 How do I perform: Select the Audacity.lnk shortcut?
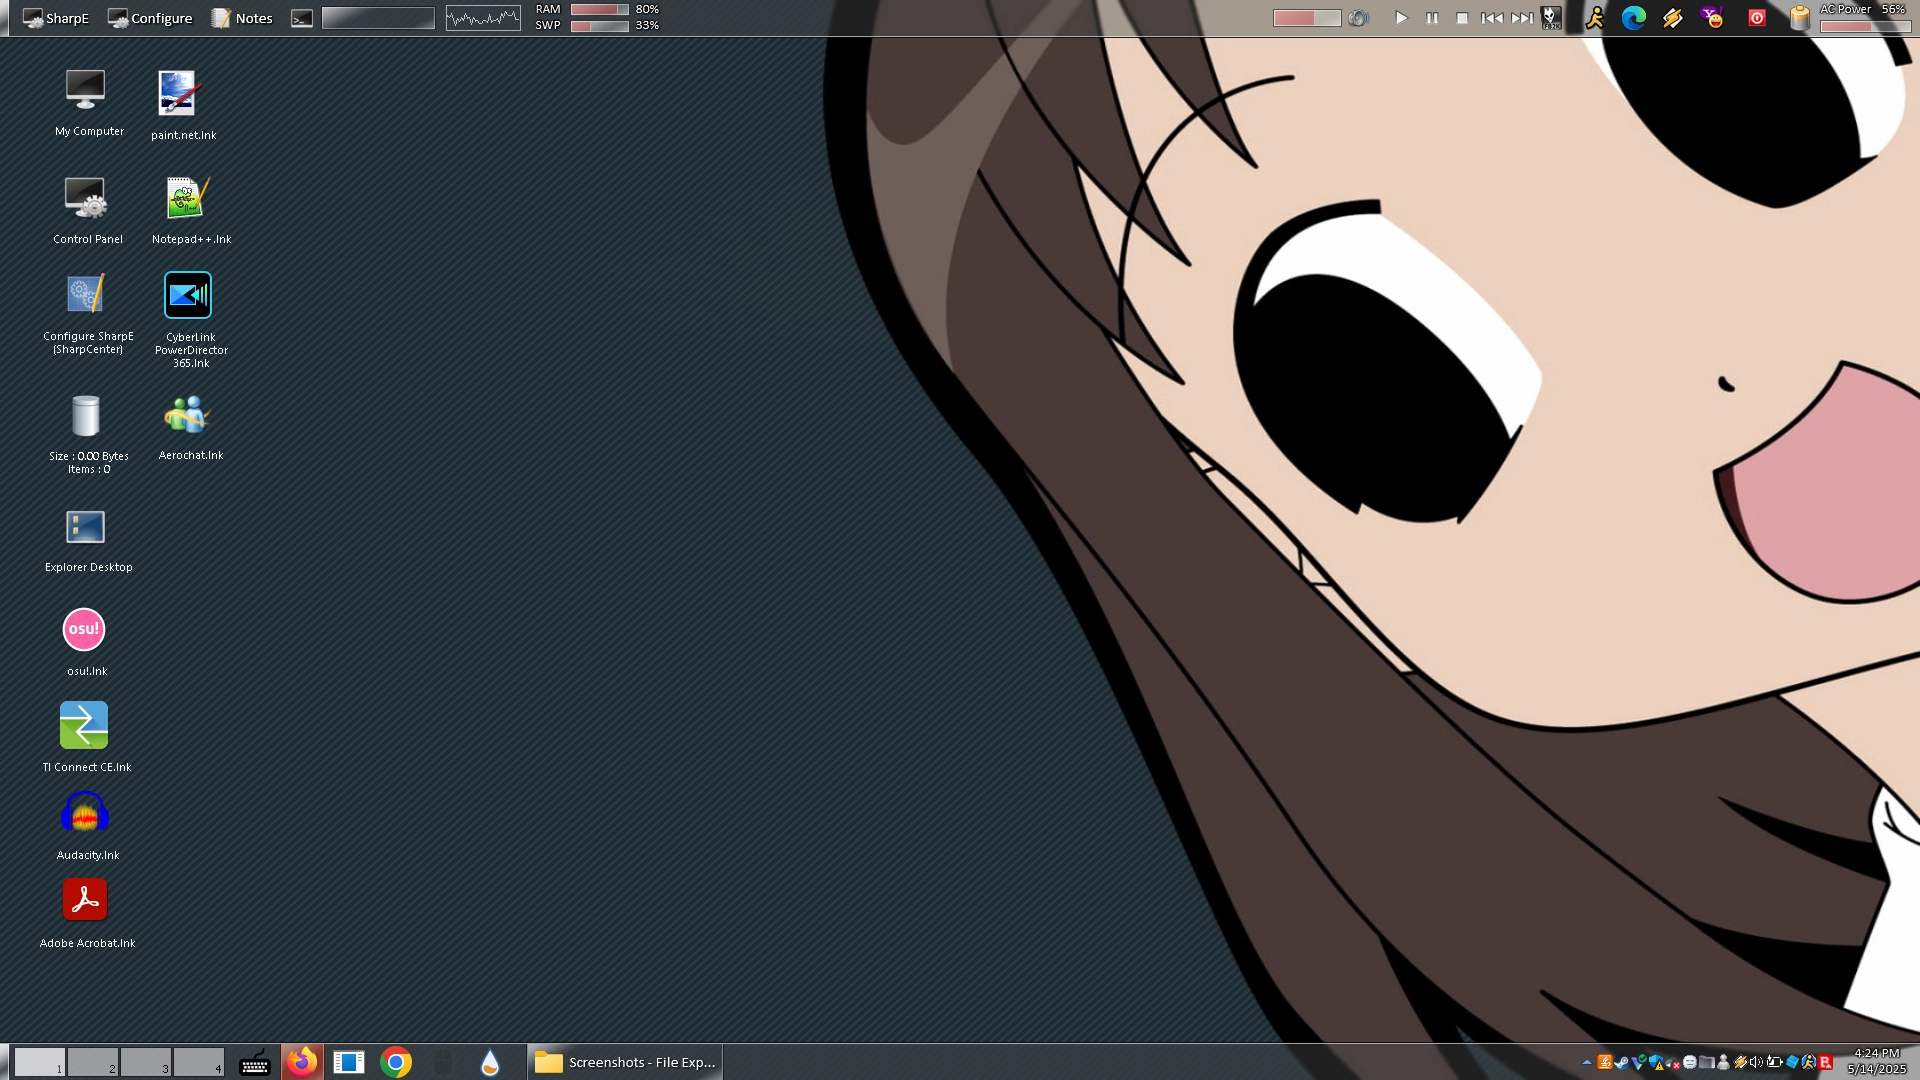tap(87, 826)
